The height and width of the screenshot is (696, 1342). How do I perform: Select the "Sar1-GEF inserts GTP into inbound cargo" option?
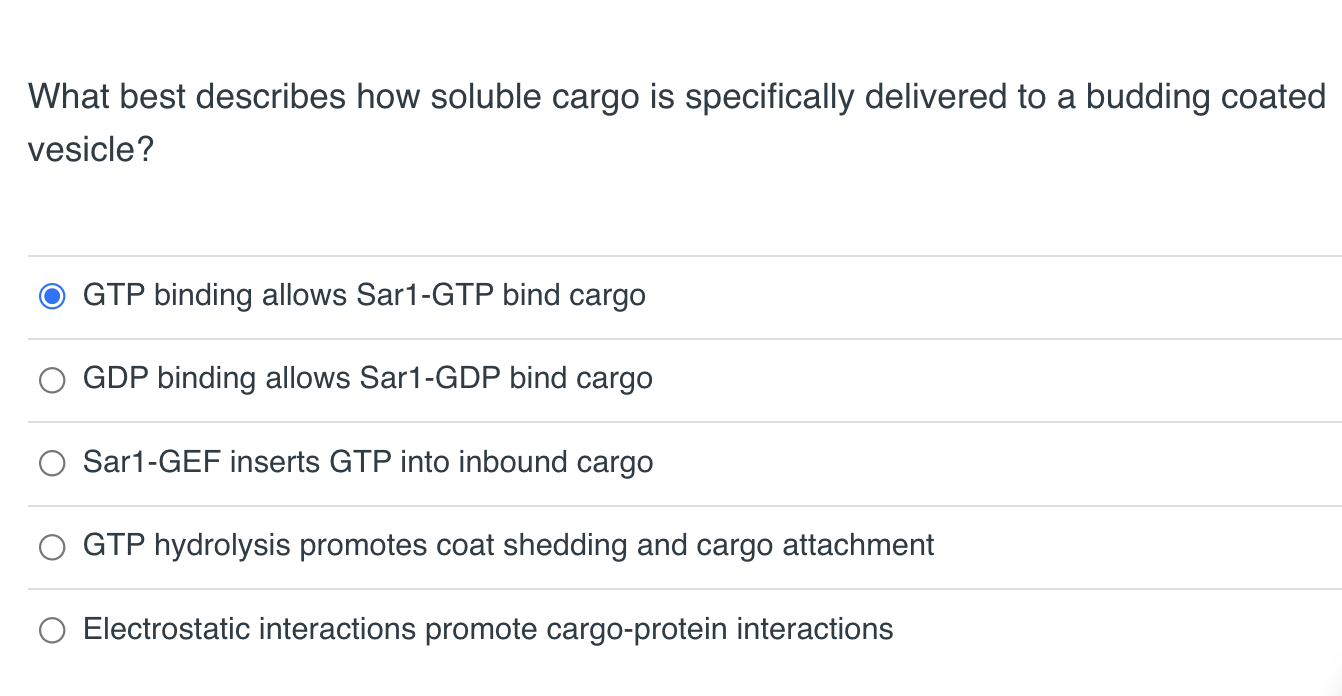52,463
